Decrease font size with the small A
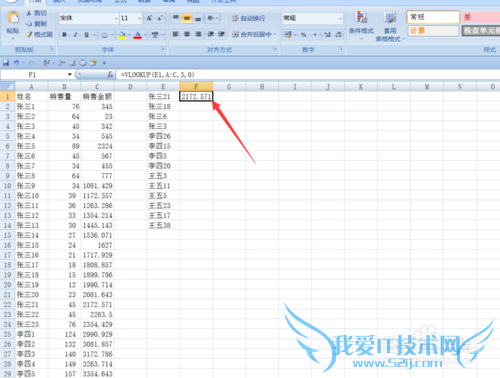This screenshot has width=500, height=378. click(x=160, y=18)
